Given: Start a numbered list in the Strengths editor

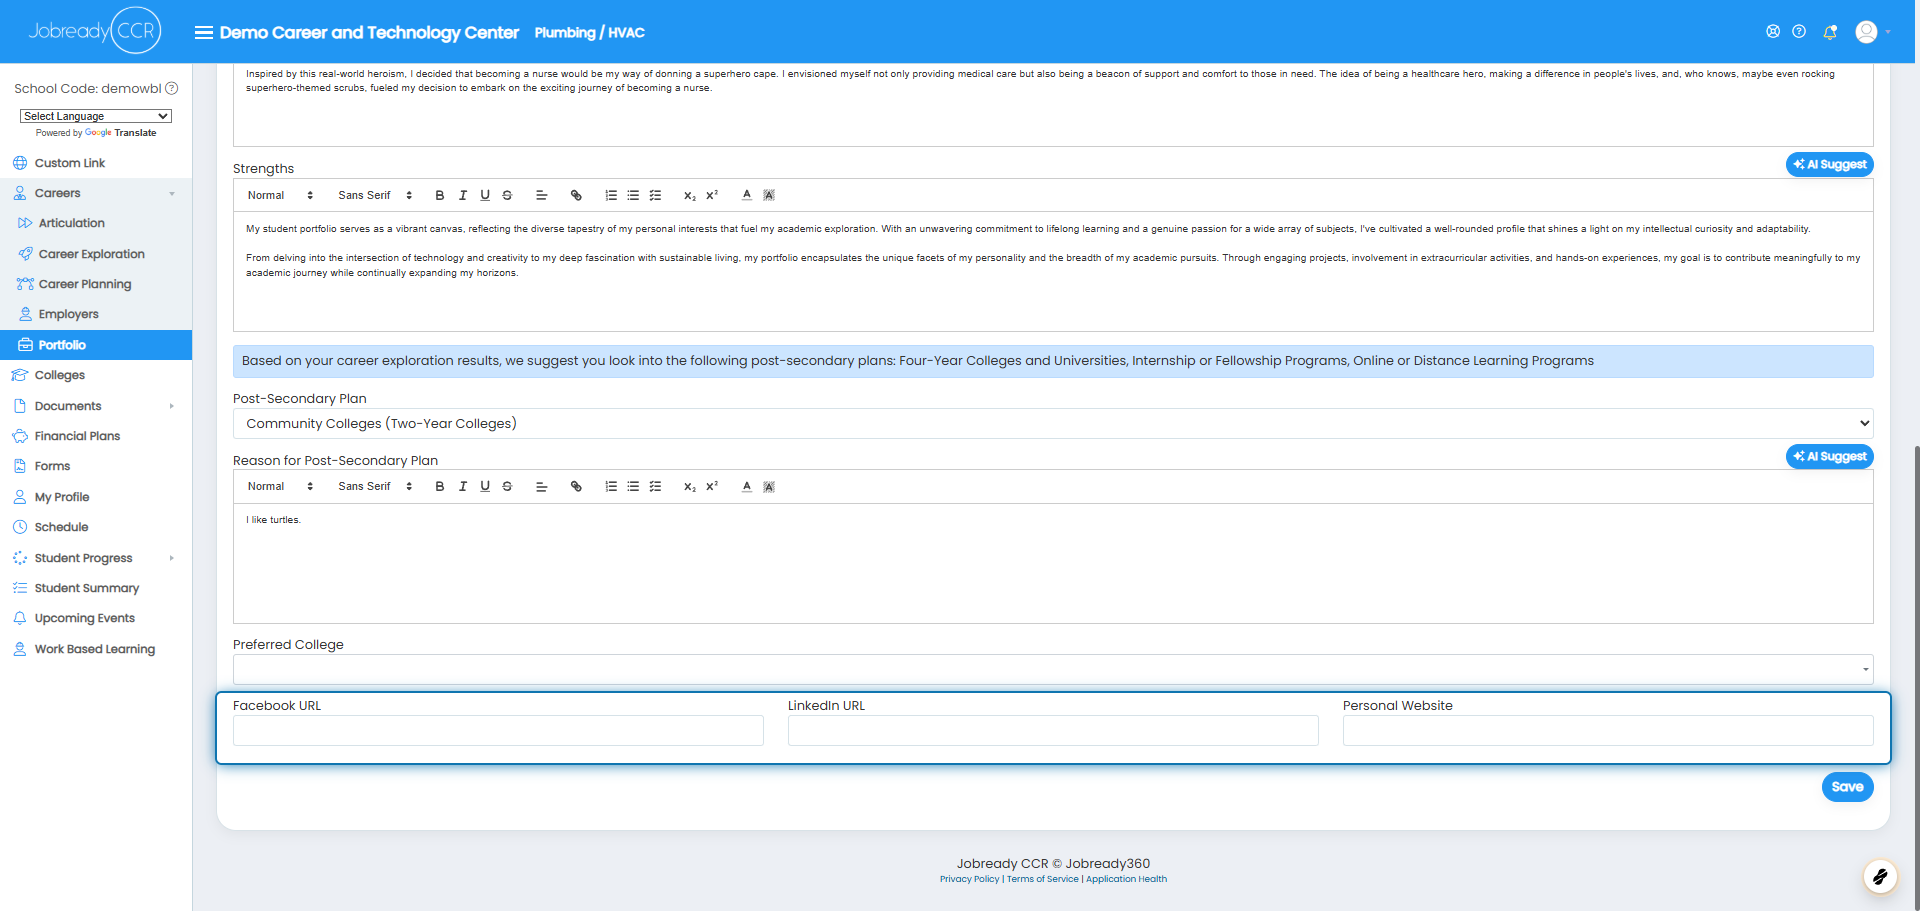Looking at the screenshot, I should tap(611, 195).
